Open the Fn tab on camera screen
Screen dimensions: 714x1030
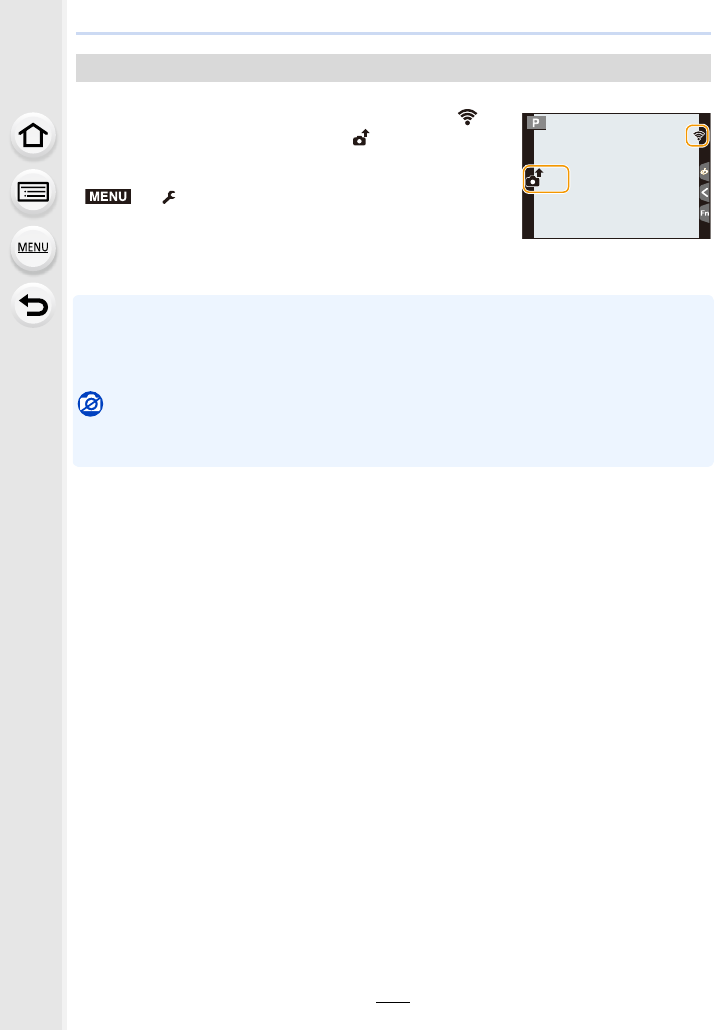[x=704, y=213]
